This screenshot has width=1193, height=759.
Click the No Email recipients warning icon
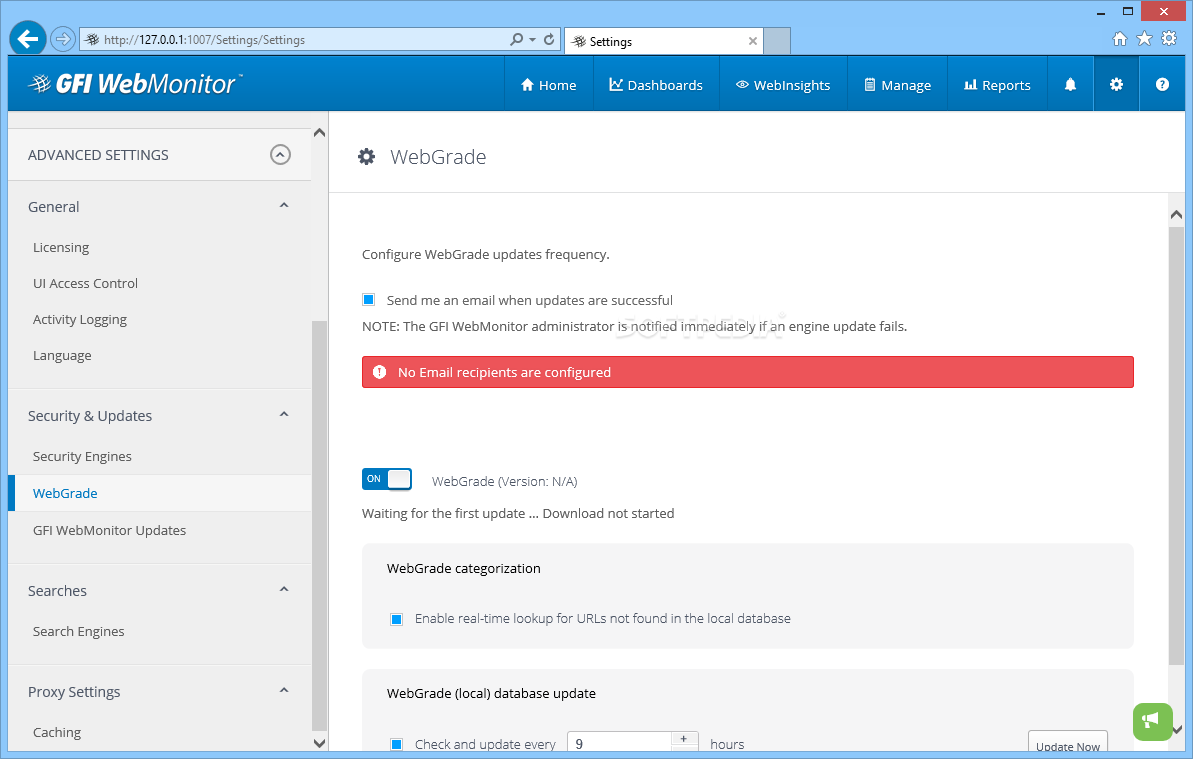(380, 373)
